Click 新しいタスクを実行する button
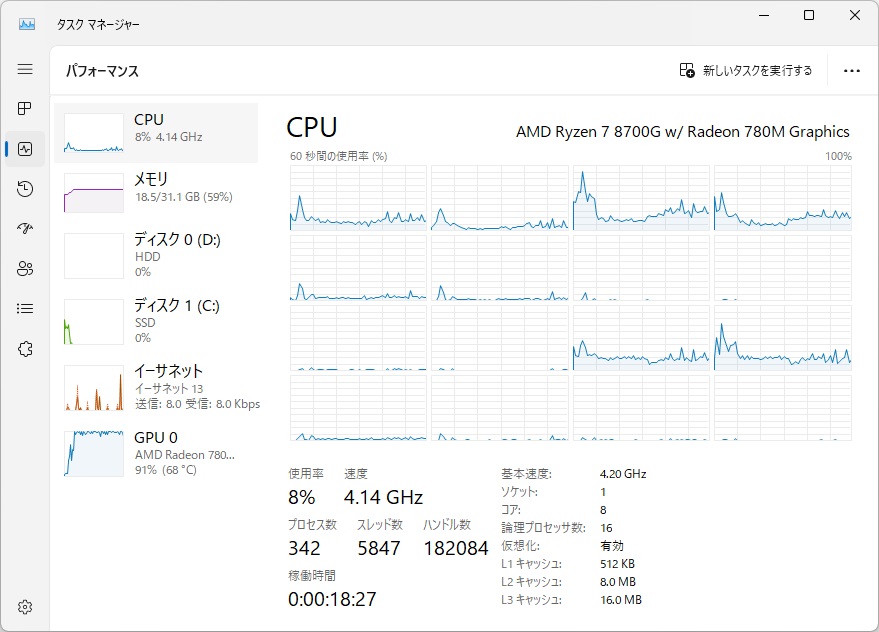This screenshot has height=632, width=879. (x=746, y=71)
